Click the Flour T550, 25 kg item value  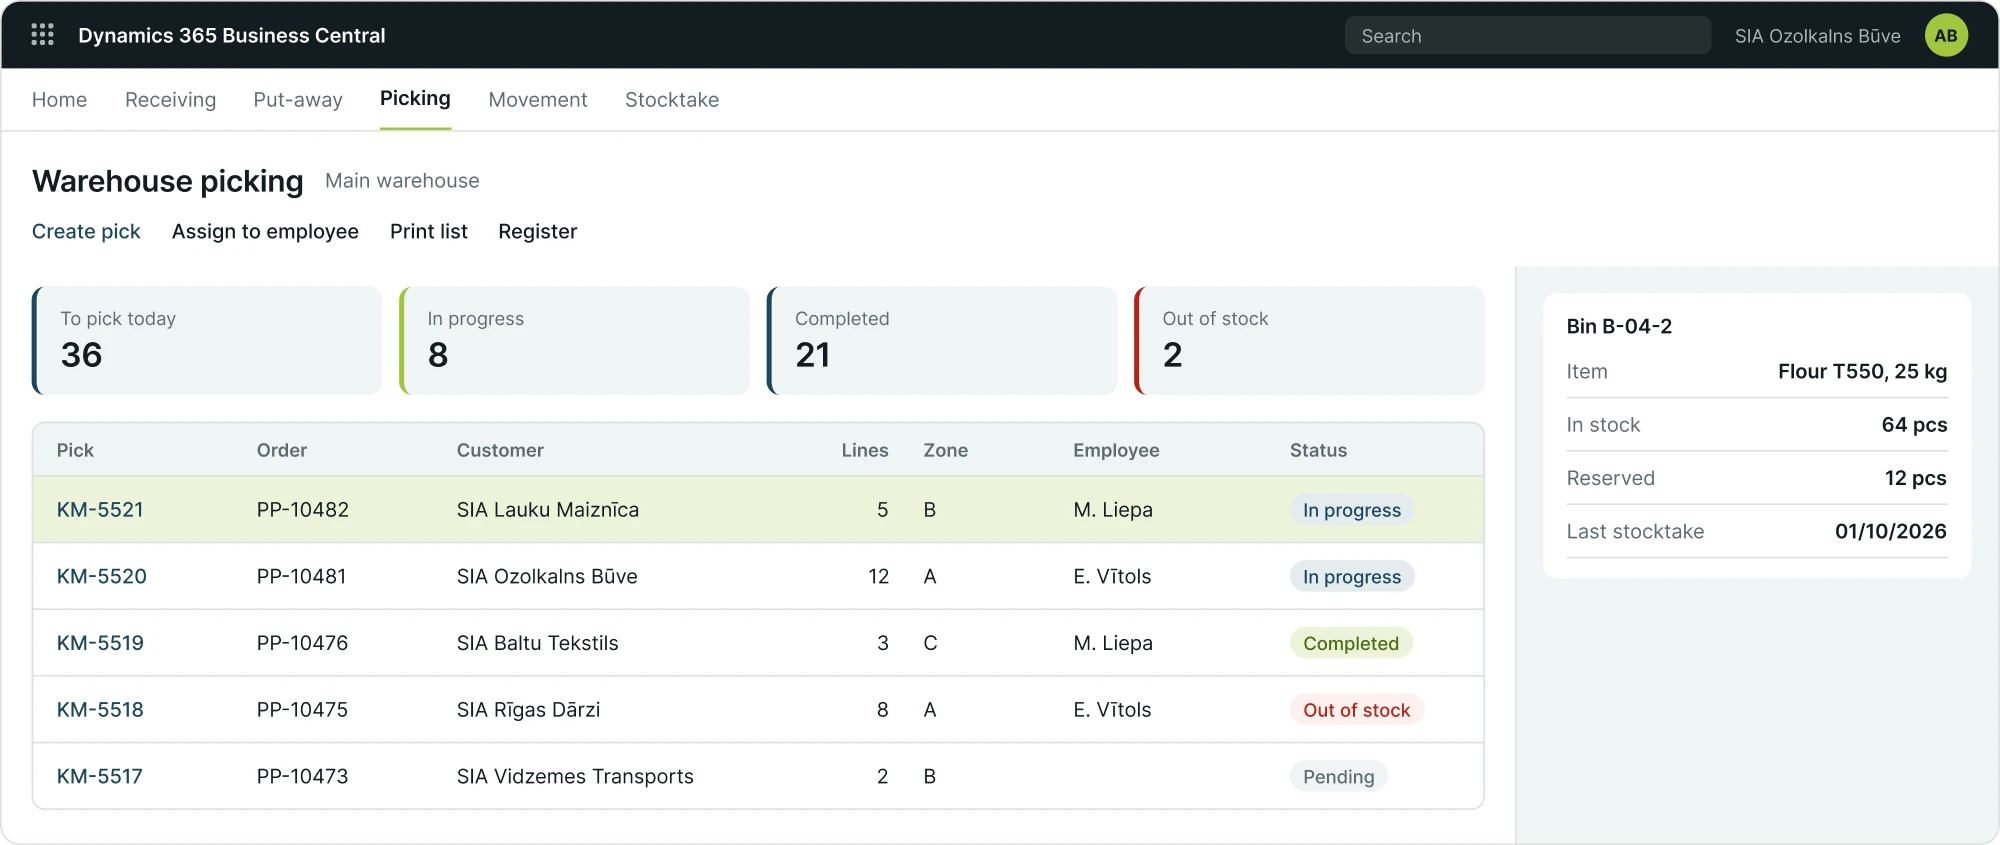click(1862, 372)
